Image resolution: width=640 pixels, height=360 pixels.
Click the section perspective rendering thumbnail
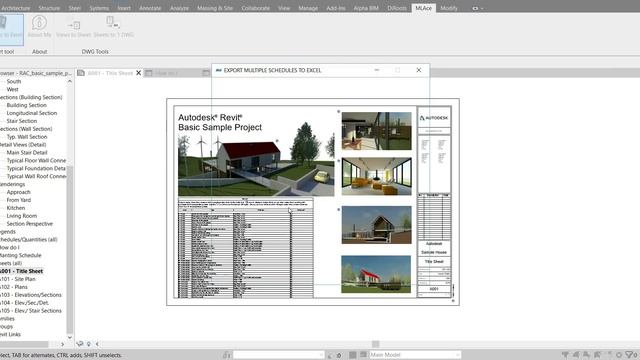tap(376, 225)
